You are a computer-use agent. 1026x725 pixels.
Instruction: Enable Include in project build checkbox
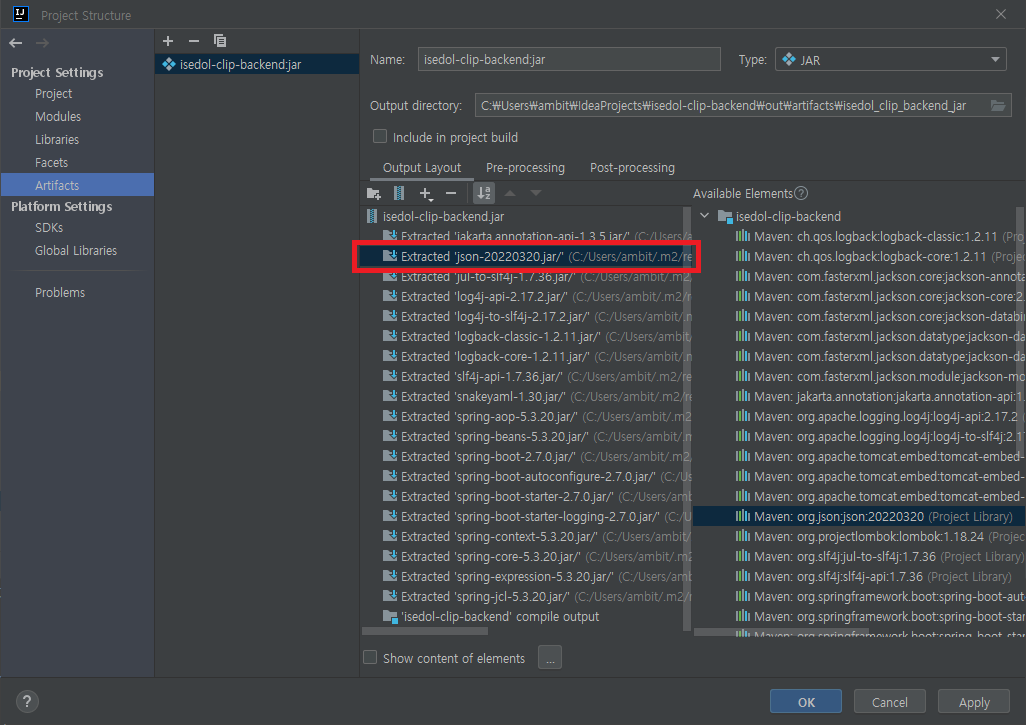coord(380,137)
